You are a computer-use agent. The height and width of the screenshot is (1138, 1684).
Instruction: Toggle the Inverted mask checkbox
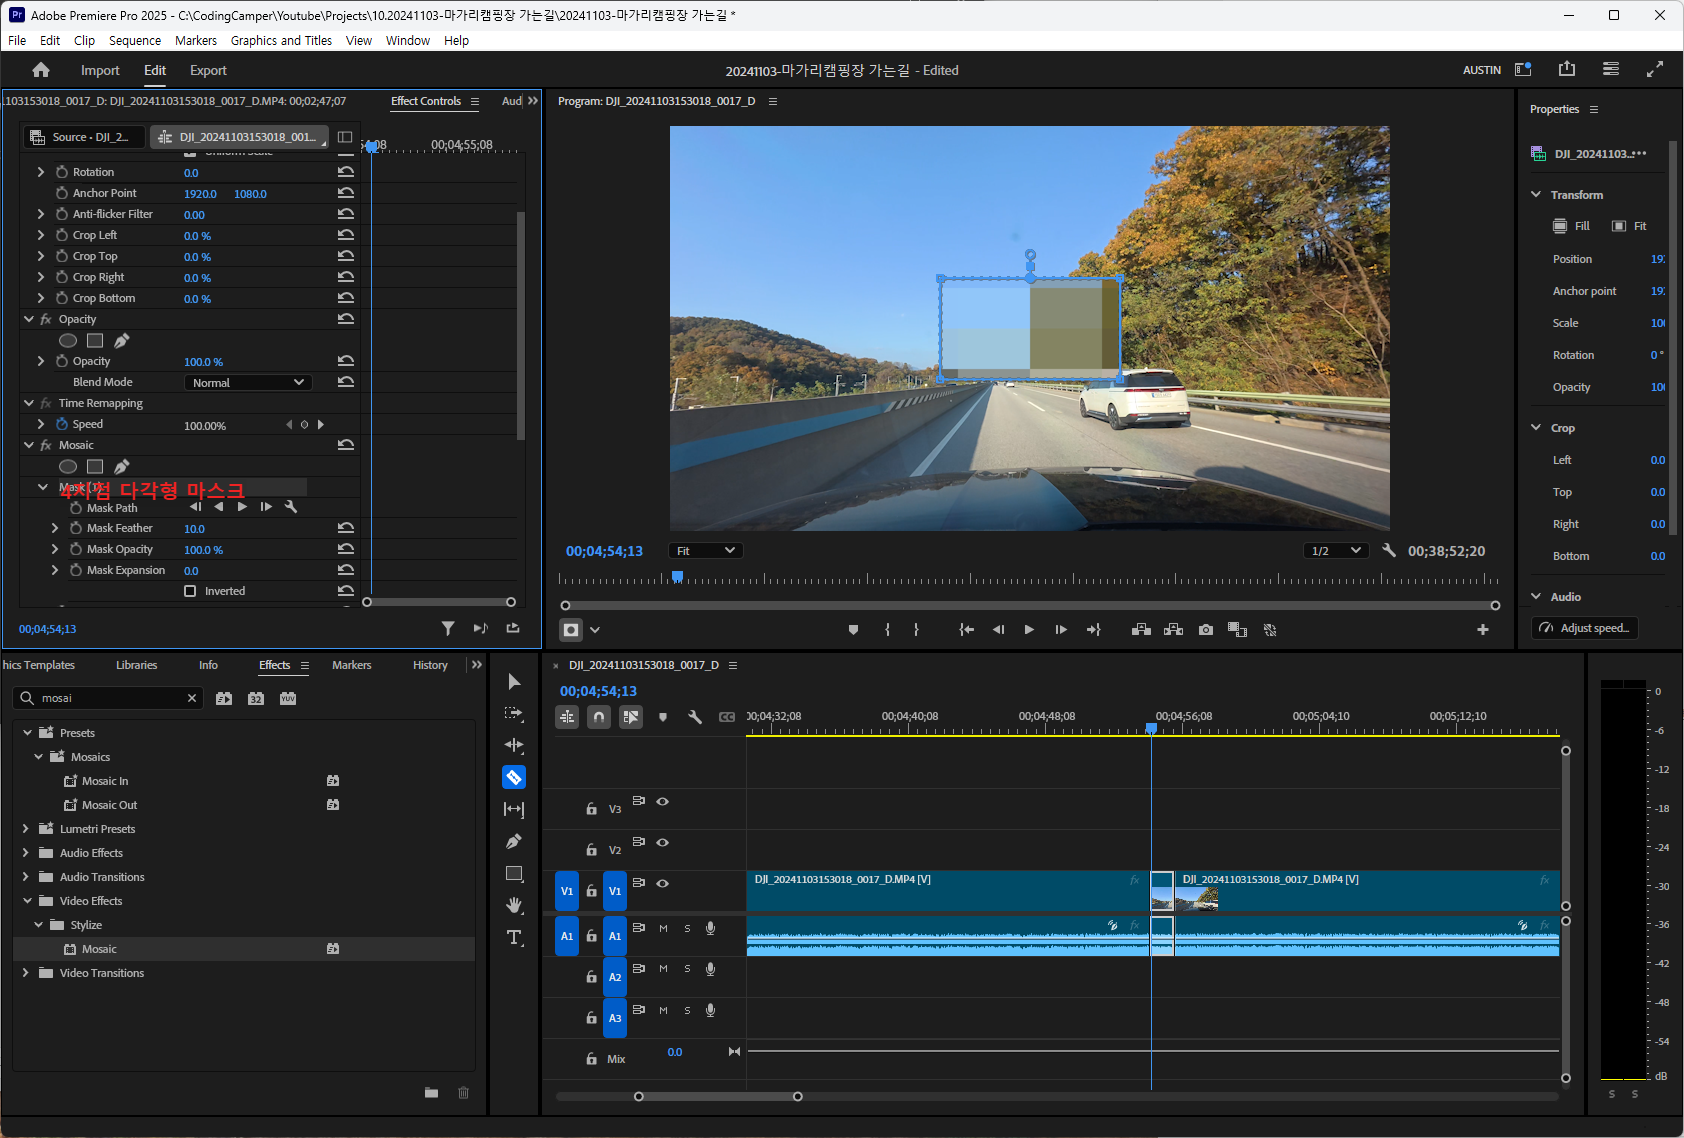pyautogui.click(x=190, y=591)
